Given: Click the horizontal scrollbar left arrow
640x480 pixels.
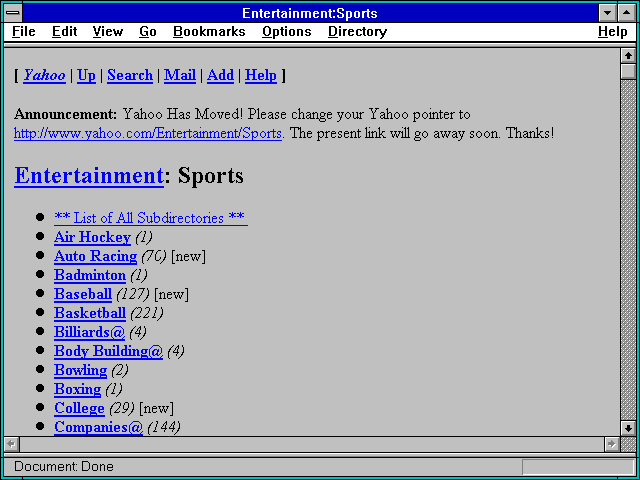Looking at the screenshot, I should tap(11, 444).
